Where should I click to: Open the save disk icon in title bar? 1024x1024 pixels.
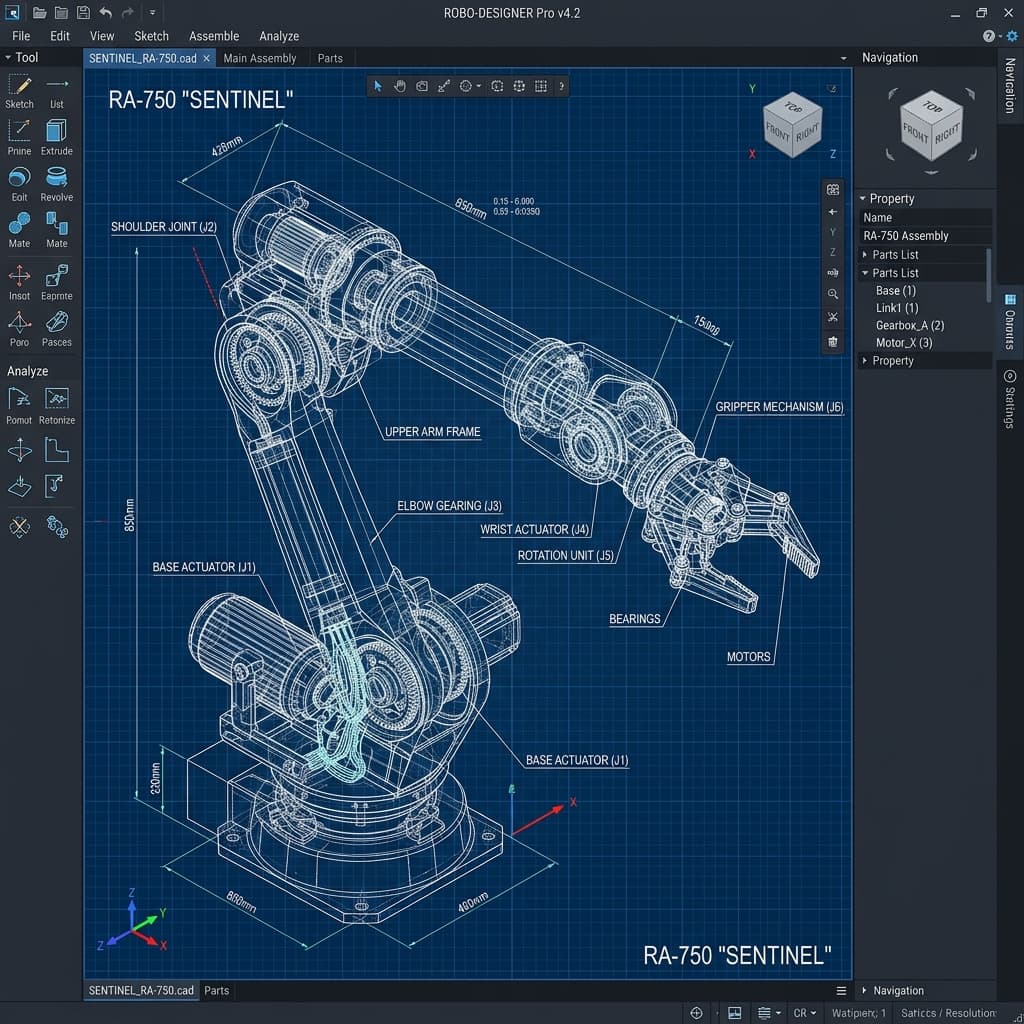pyautogui.click(x=83, y=12)
